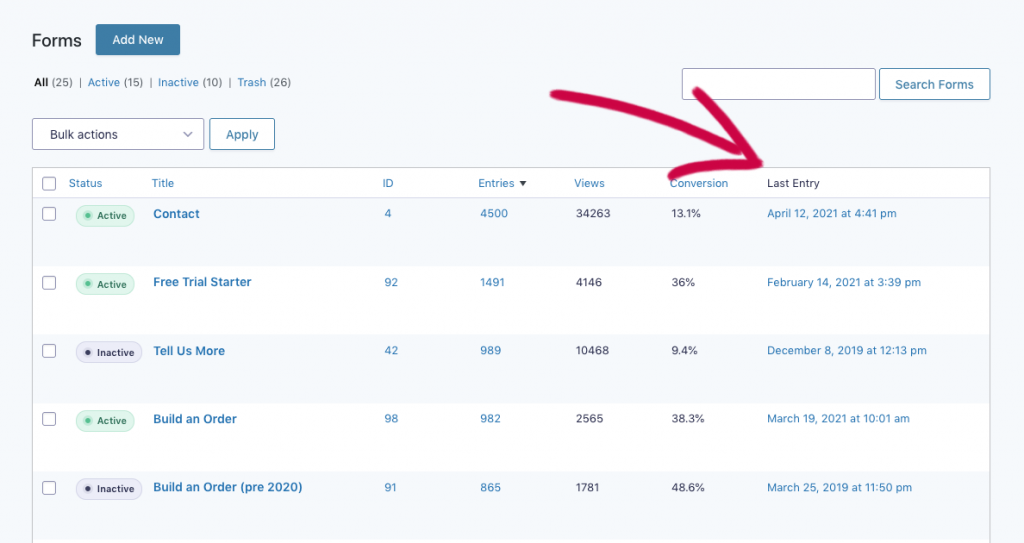
Task: Open the Bulk actions dropdown
Action: pyautogui.click(x=118, y=134)
